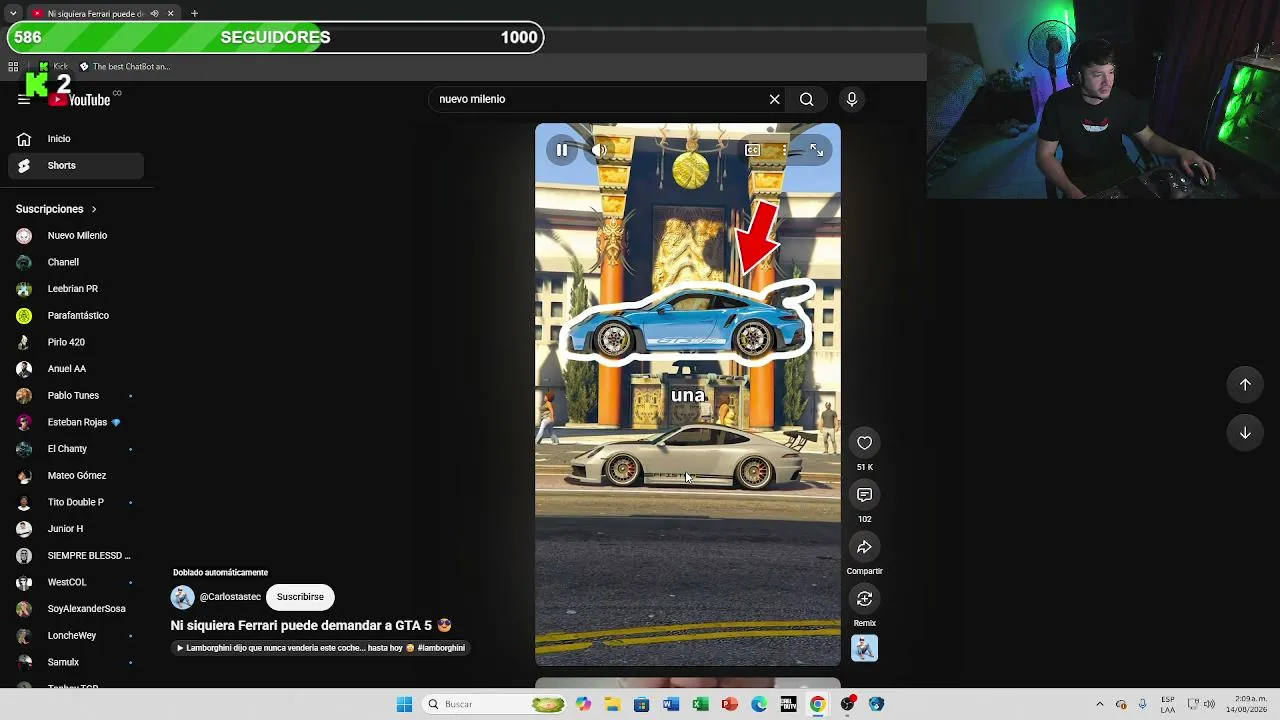Viewport: 1280px width, 720px height.
Task: Open File Explorer from the taskbar
Action: (612, 704)
